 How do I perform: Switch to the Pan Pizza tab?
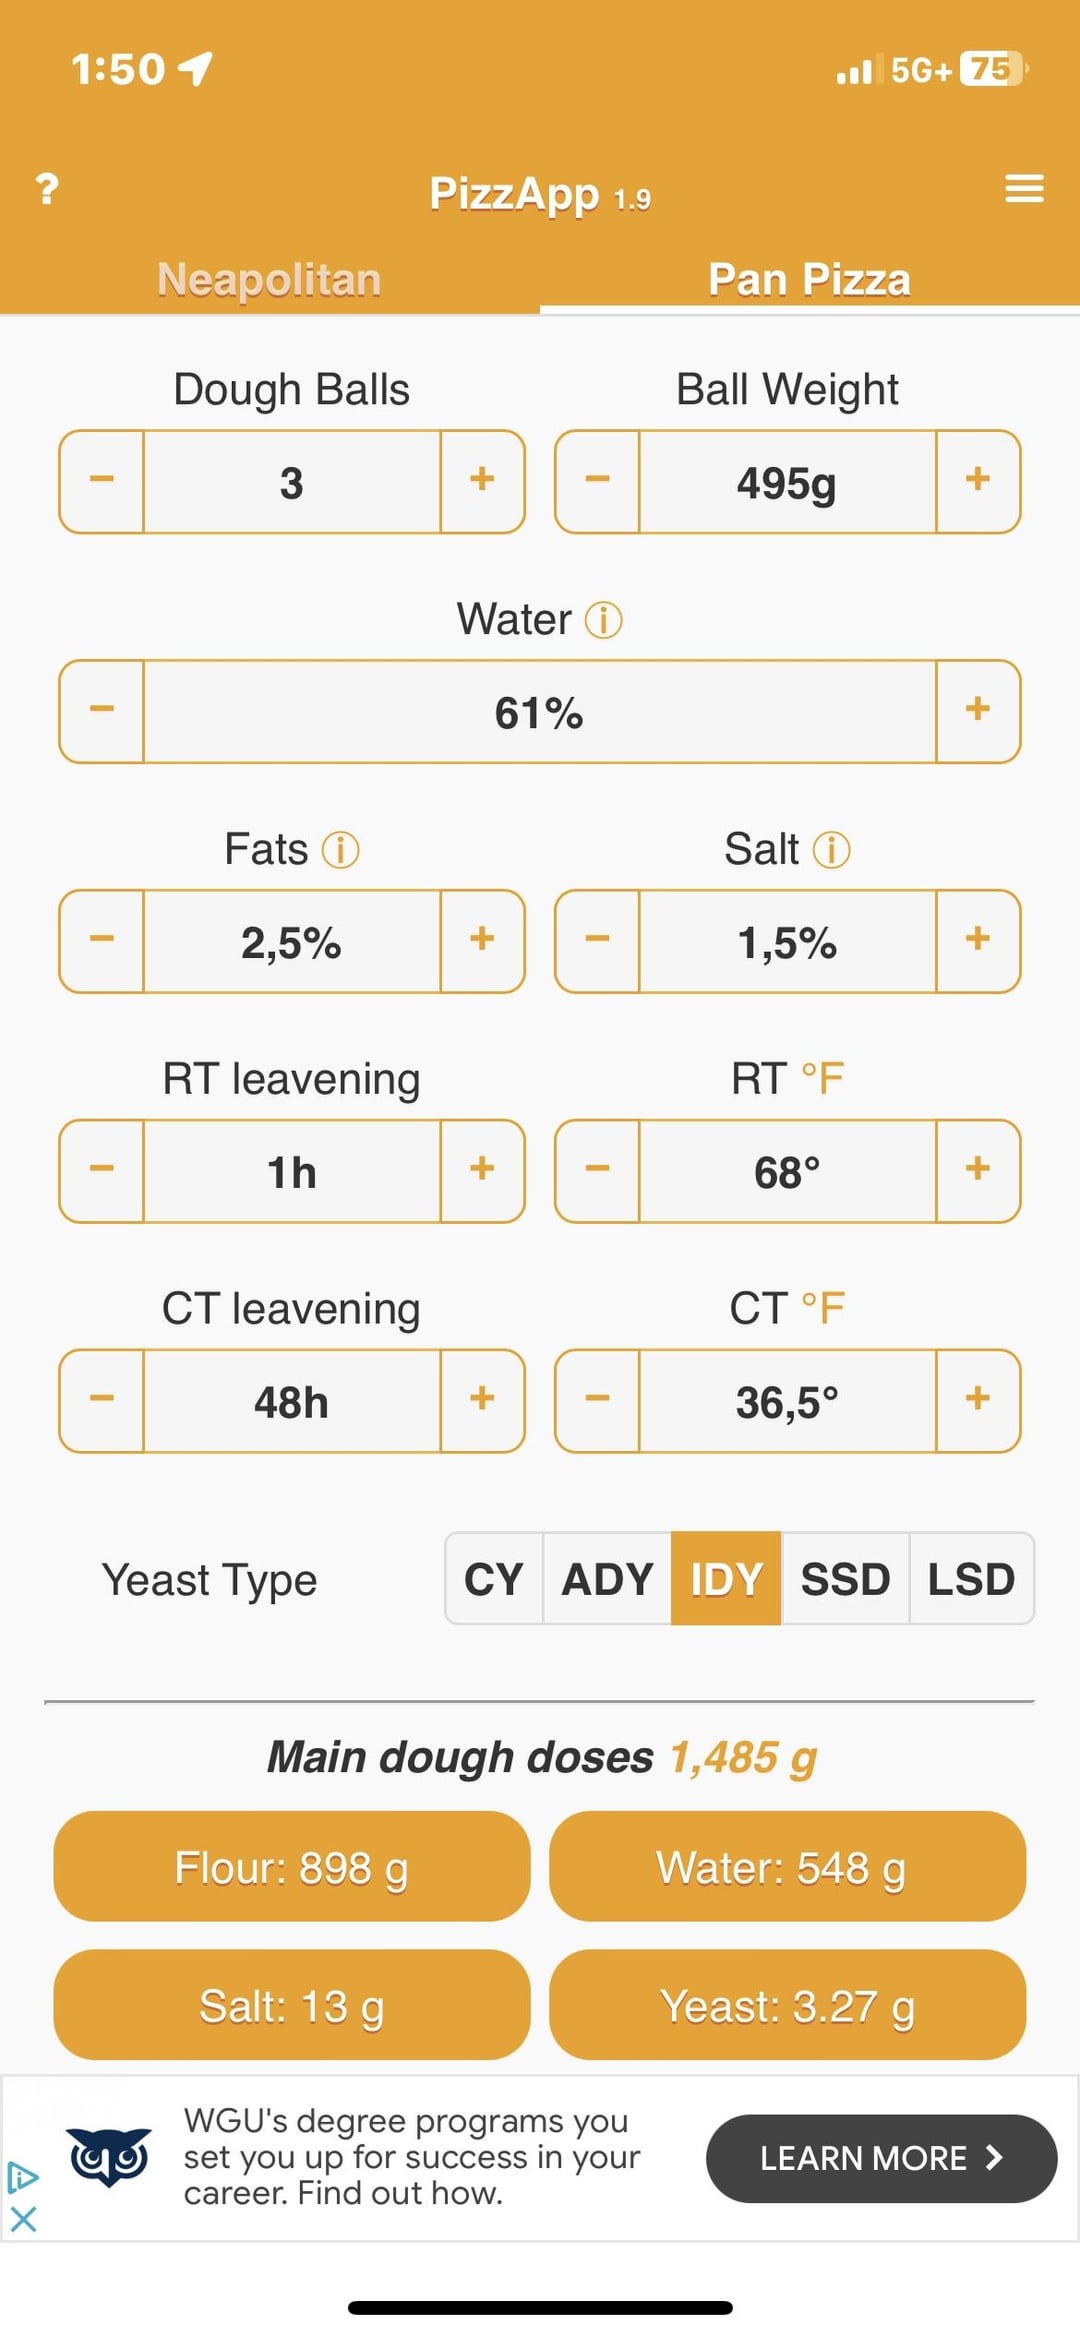[x=809, y=279]
